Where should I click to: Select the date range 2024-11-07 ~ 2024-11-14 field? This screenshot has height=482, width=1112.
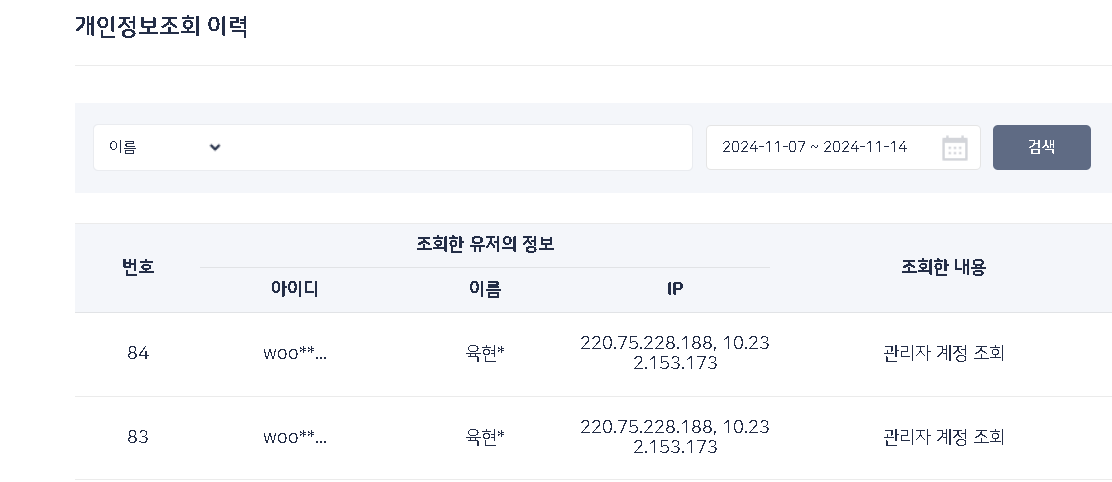814,147
